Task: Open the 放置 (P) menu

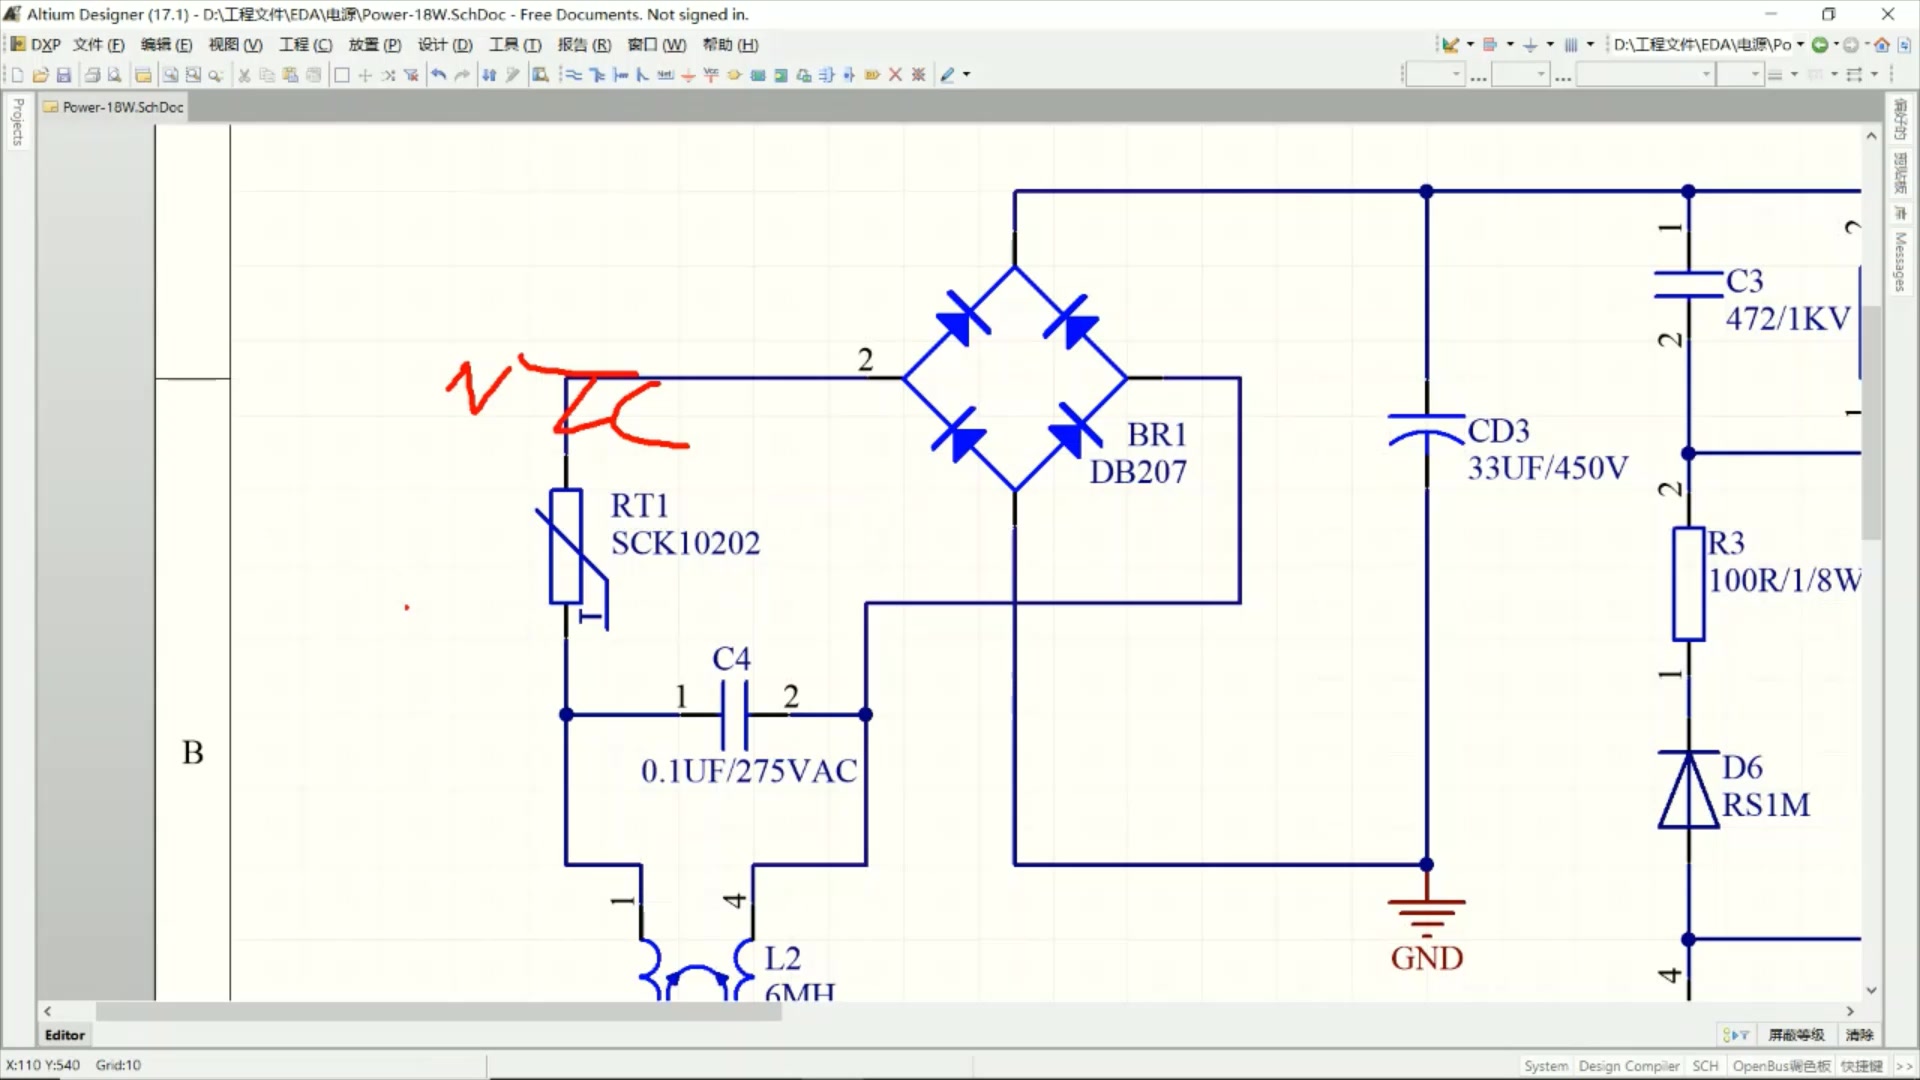Action: pyautogui.click(x=374, y=45)
